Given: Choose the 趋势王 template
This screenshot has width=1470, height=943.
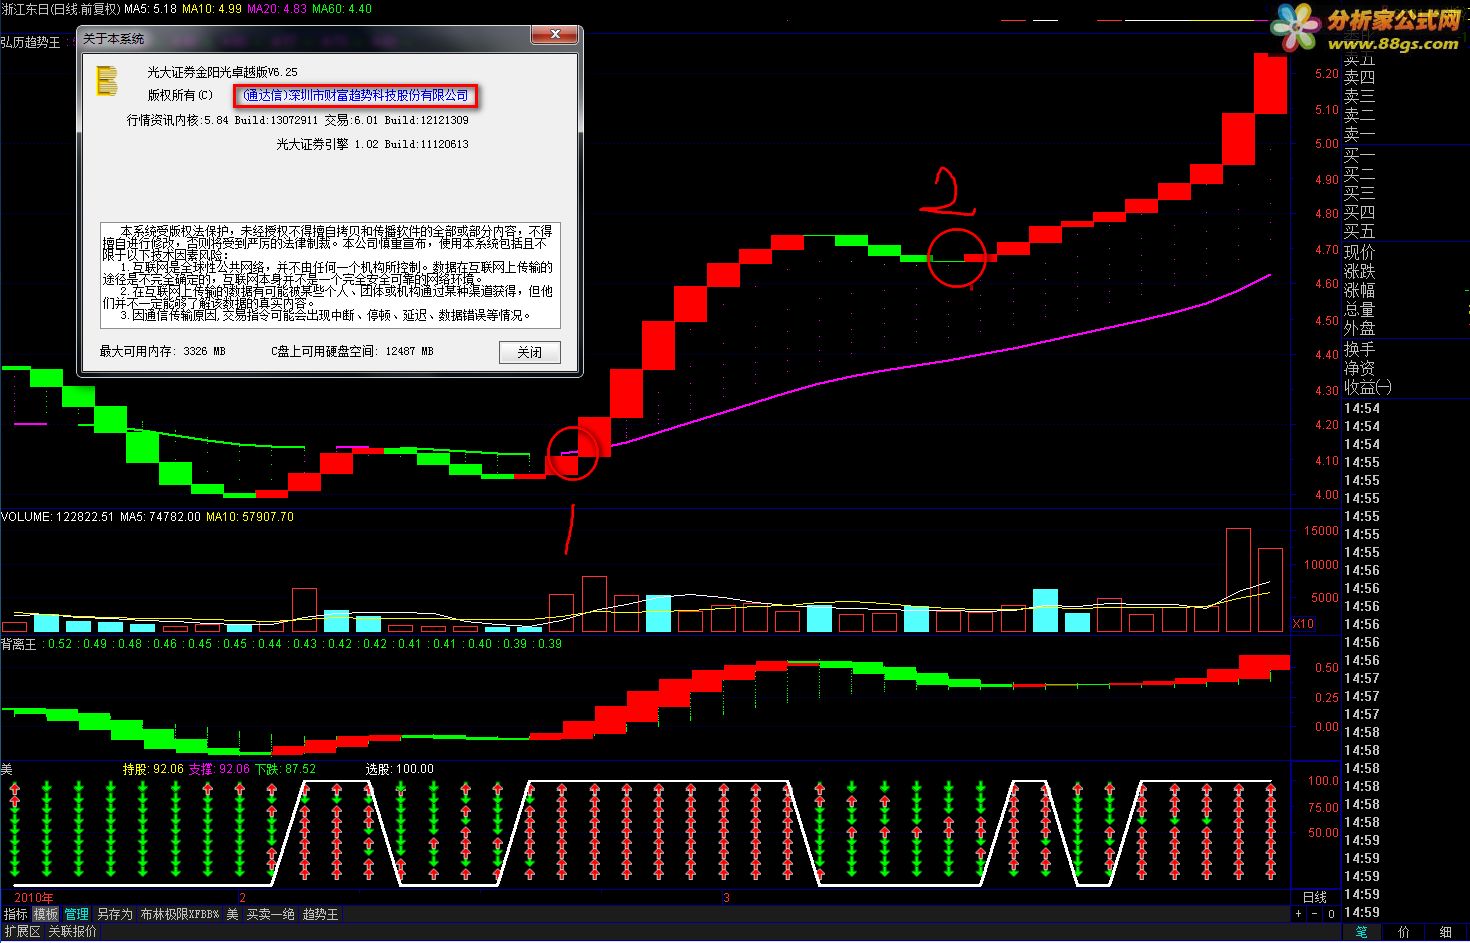Looking at the screenshot, I should tap(321, 914).
